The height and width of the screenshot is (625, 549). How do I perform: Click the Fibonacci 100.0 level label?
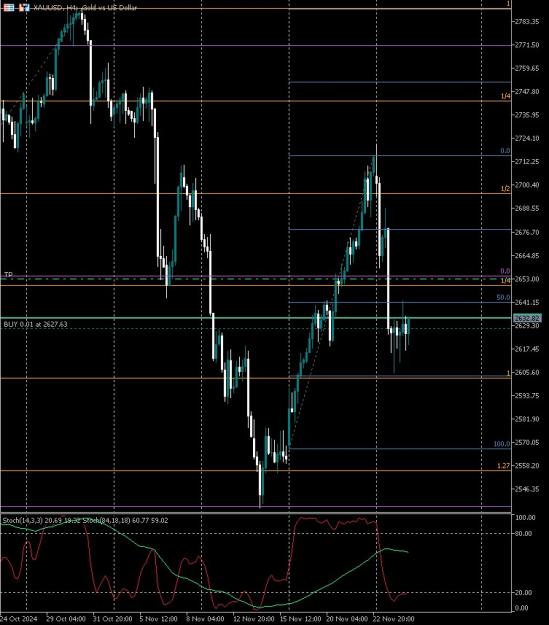502,444
